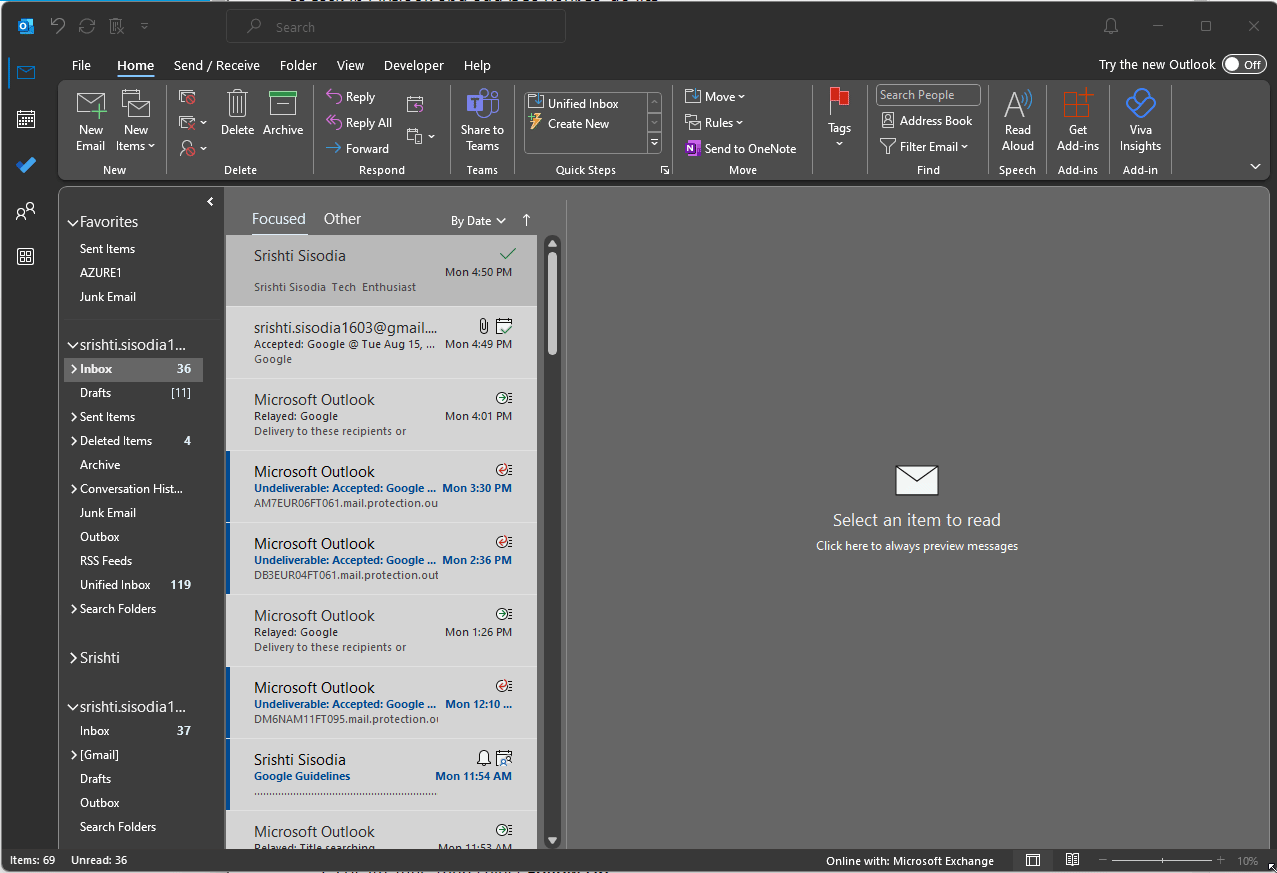
Task: Launch Viva Insights
Action: pos(1140,120)
